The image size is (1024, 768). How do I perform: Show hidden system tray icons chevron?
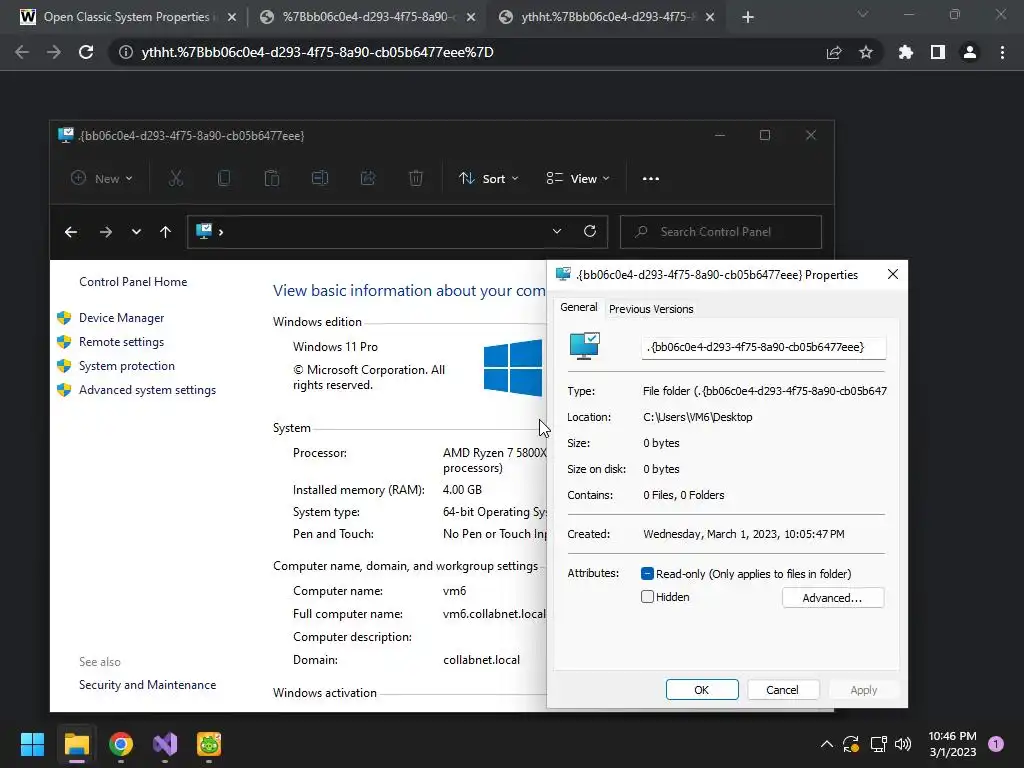pyautogui.click(x=826, y=744)
